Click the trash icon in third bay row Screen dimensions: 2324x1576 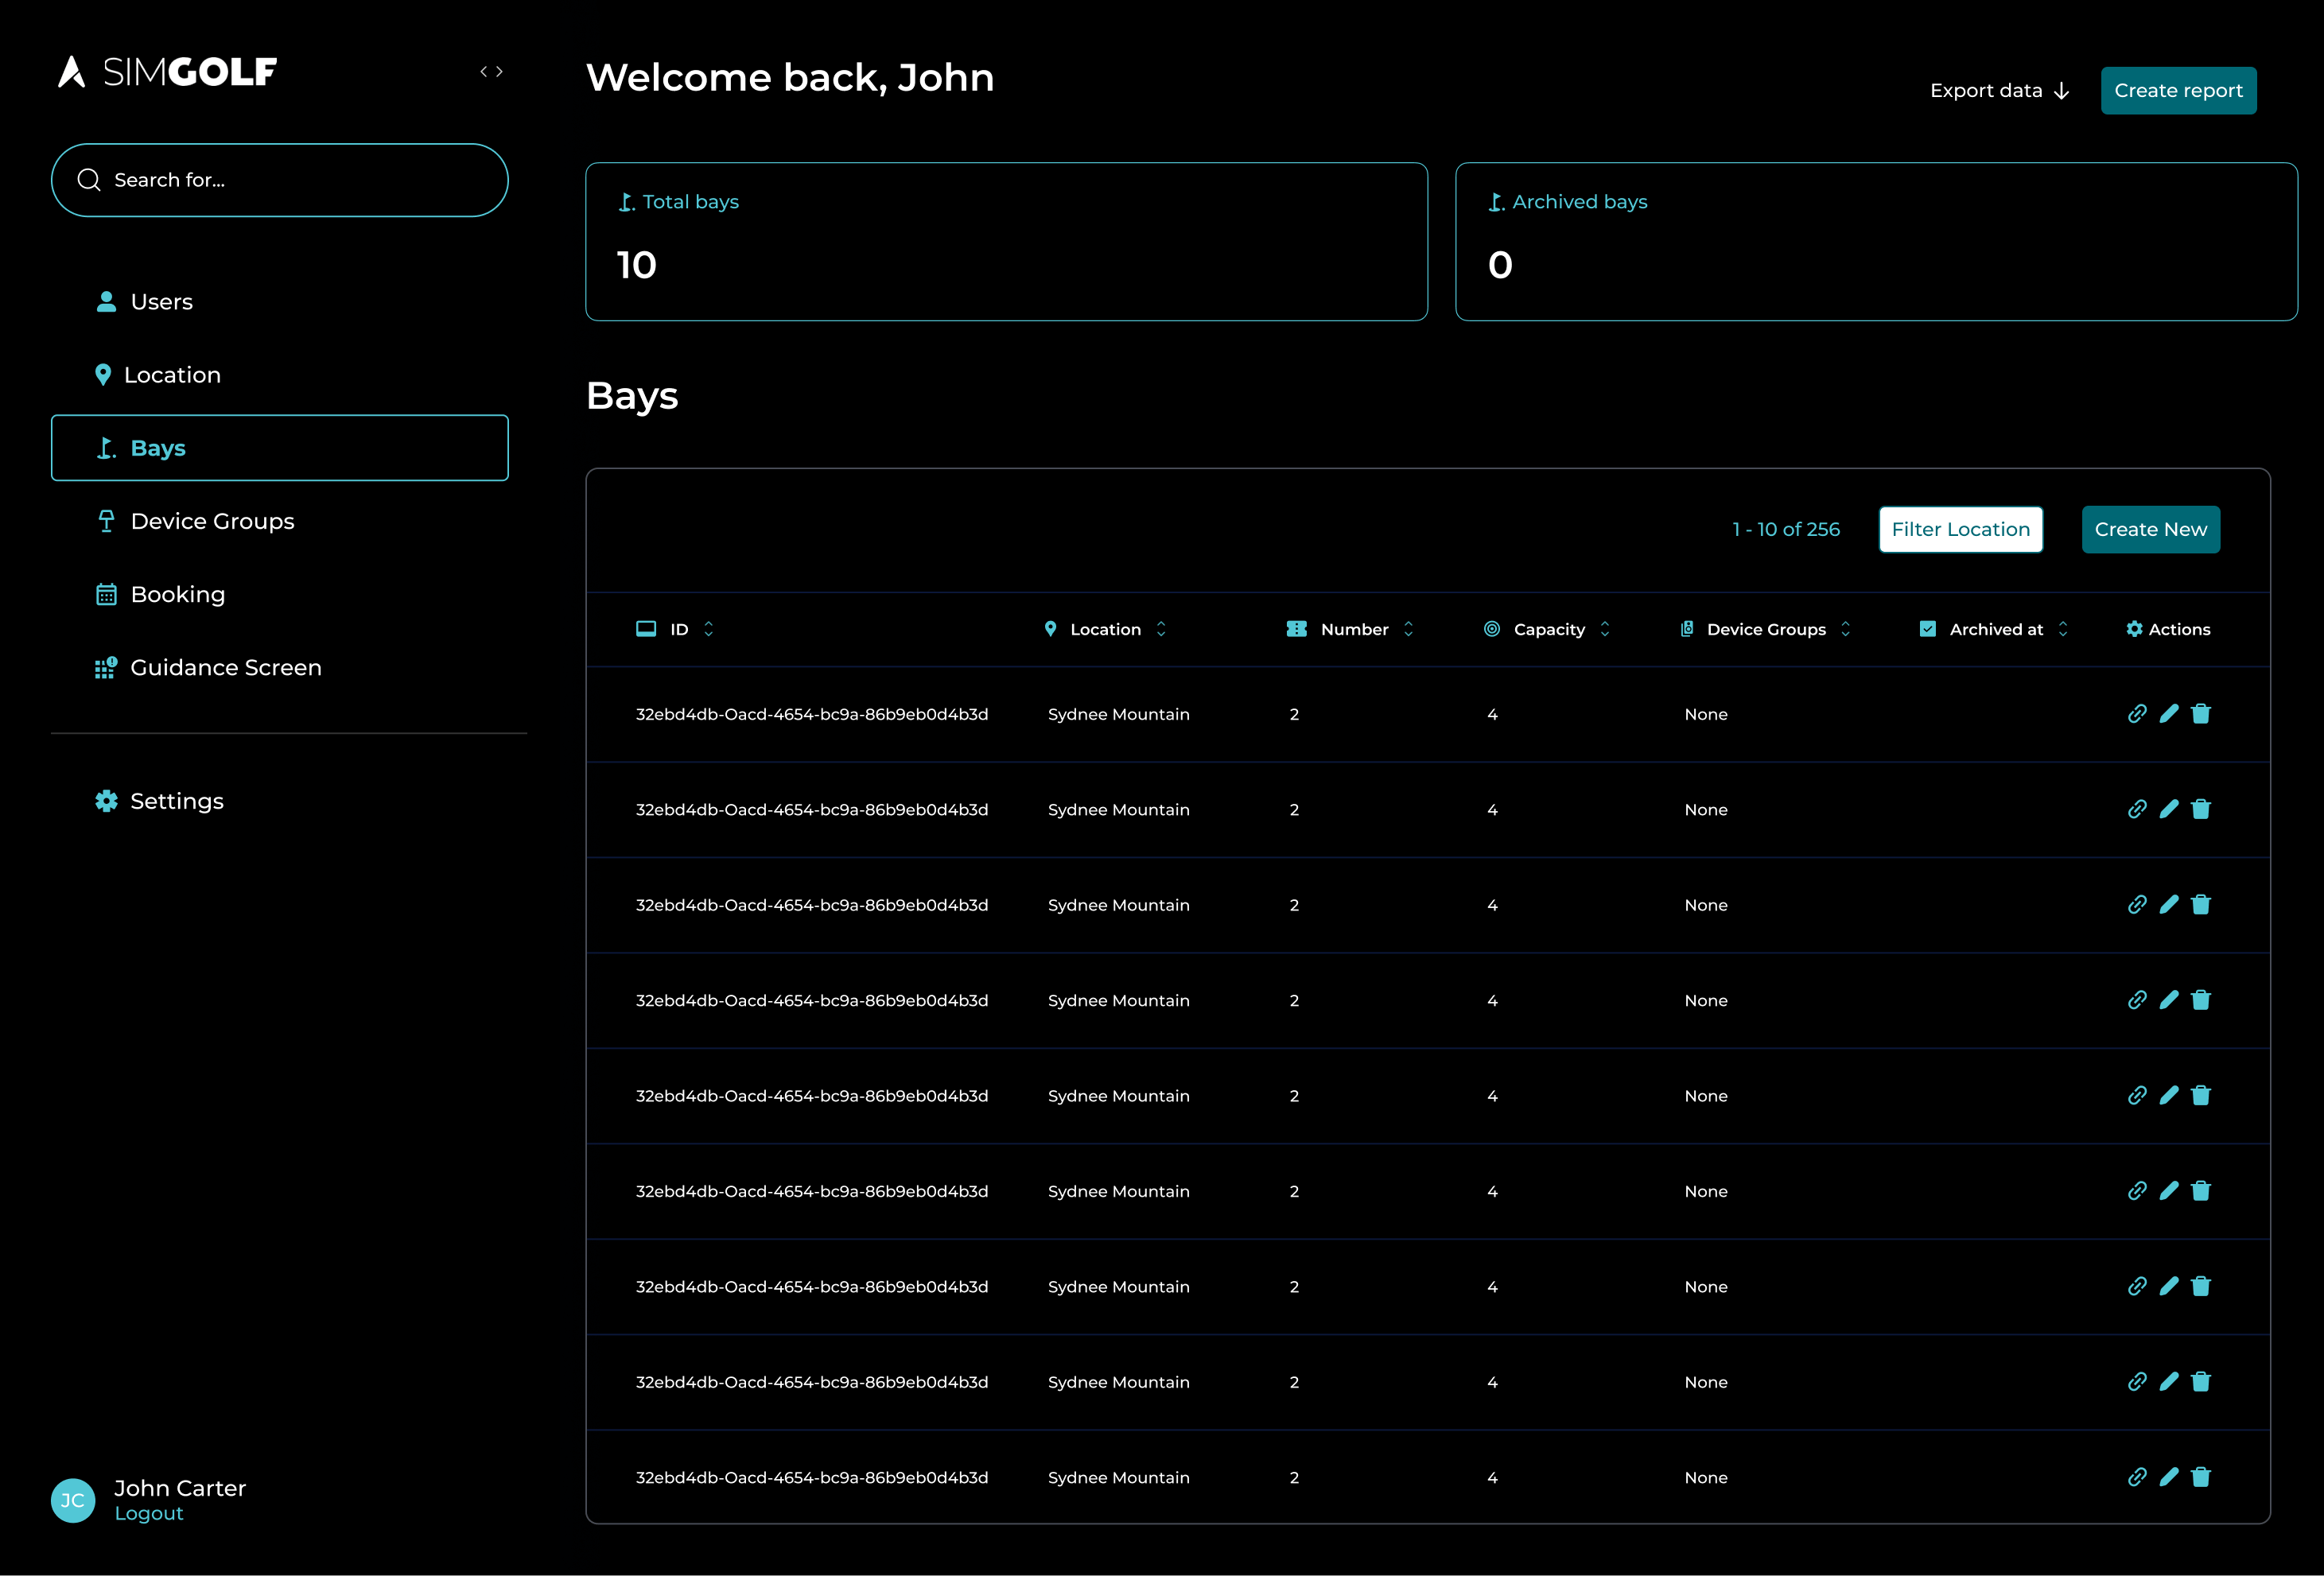coord(2201,905)
